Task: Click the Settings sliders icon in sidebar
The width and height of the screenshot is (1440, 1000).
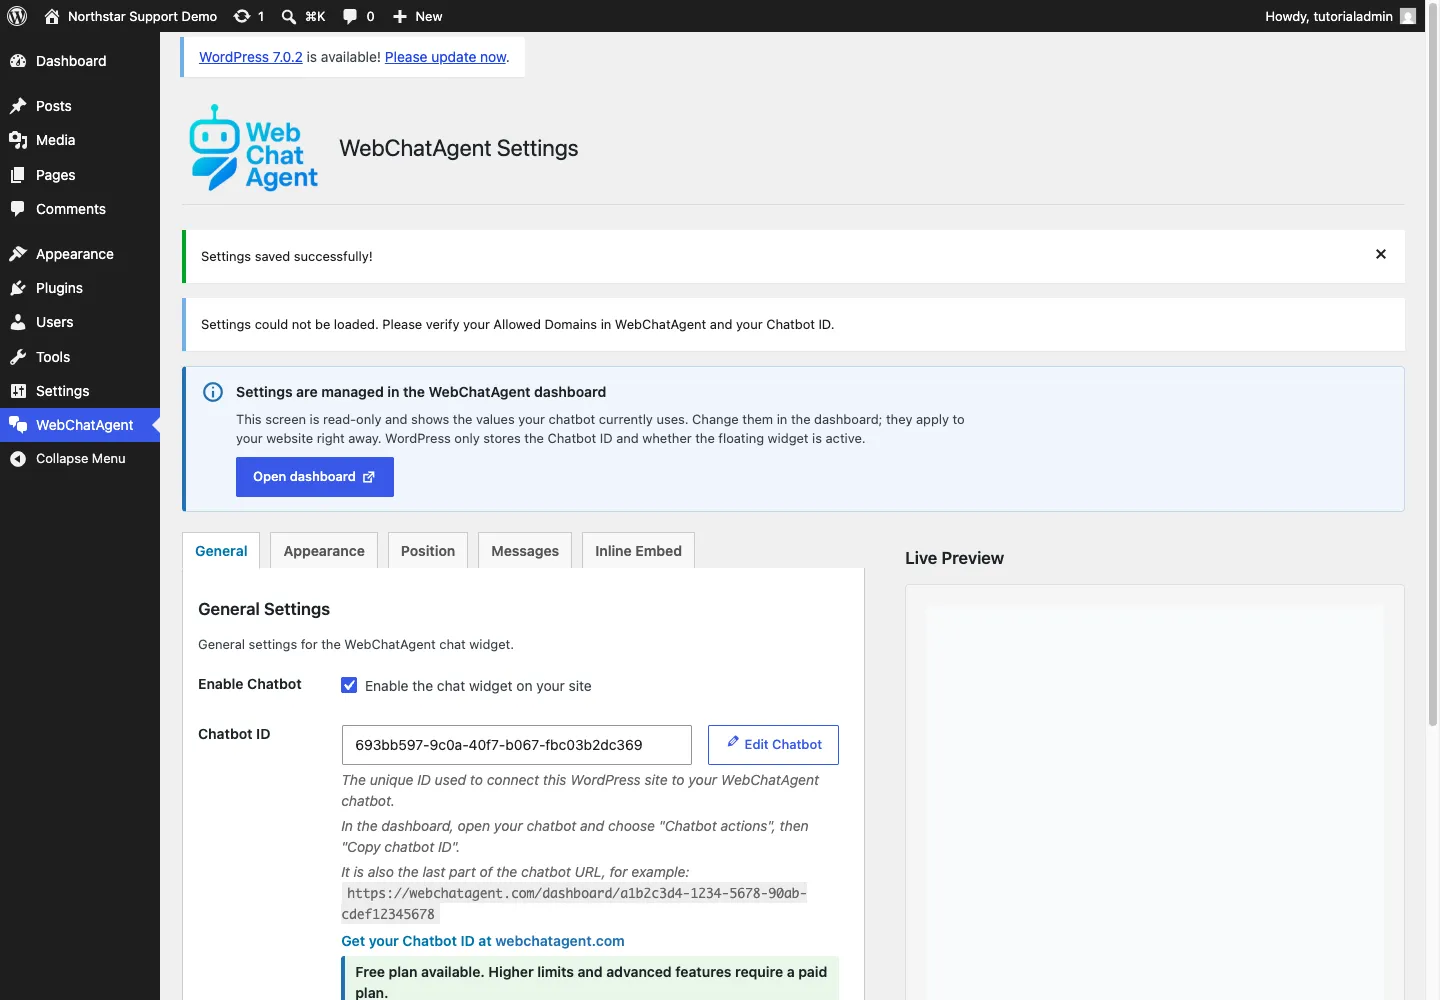Action: pos(18,391)
